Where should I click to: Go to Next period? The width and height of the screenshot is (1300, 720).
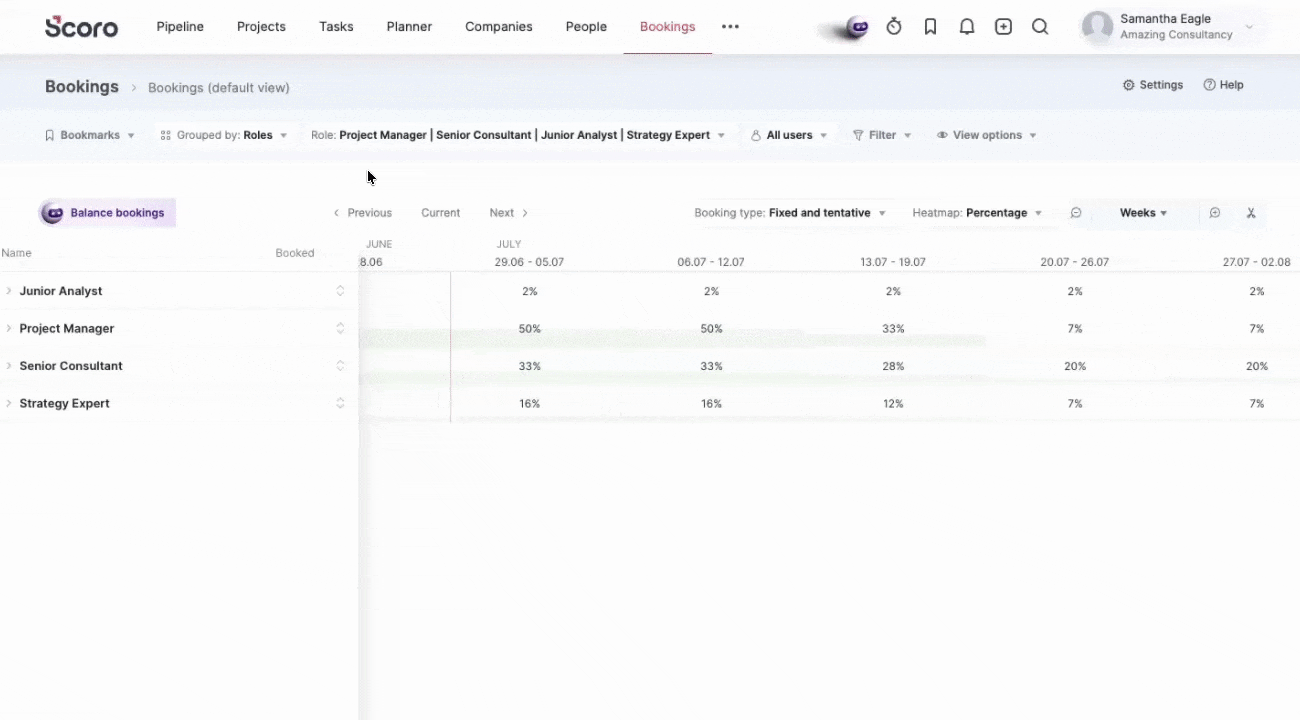pos(508,213)
